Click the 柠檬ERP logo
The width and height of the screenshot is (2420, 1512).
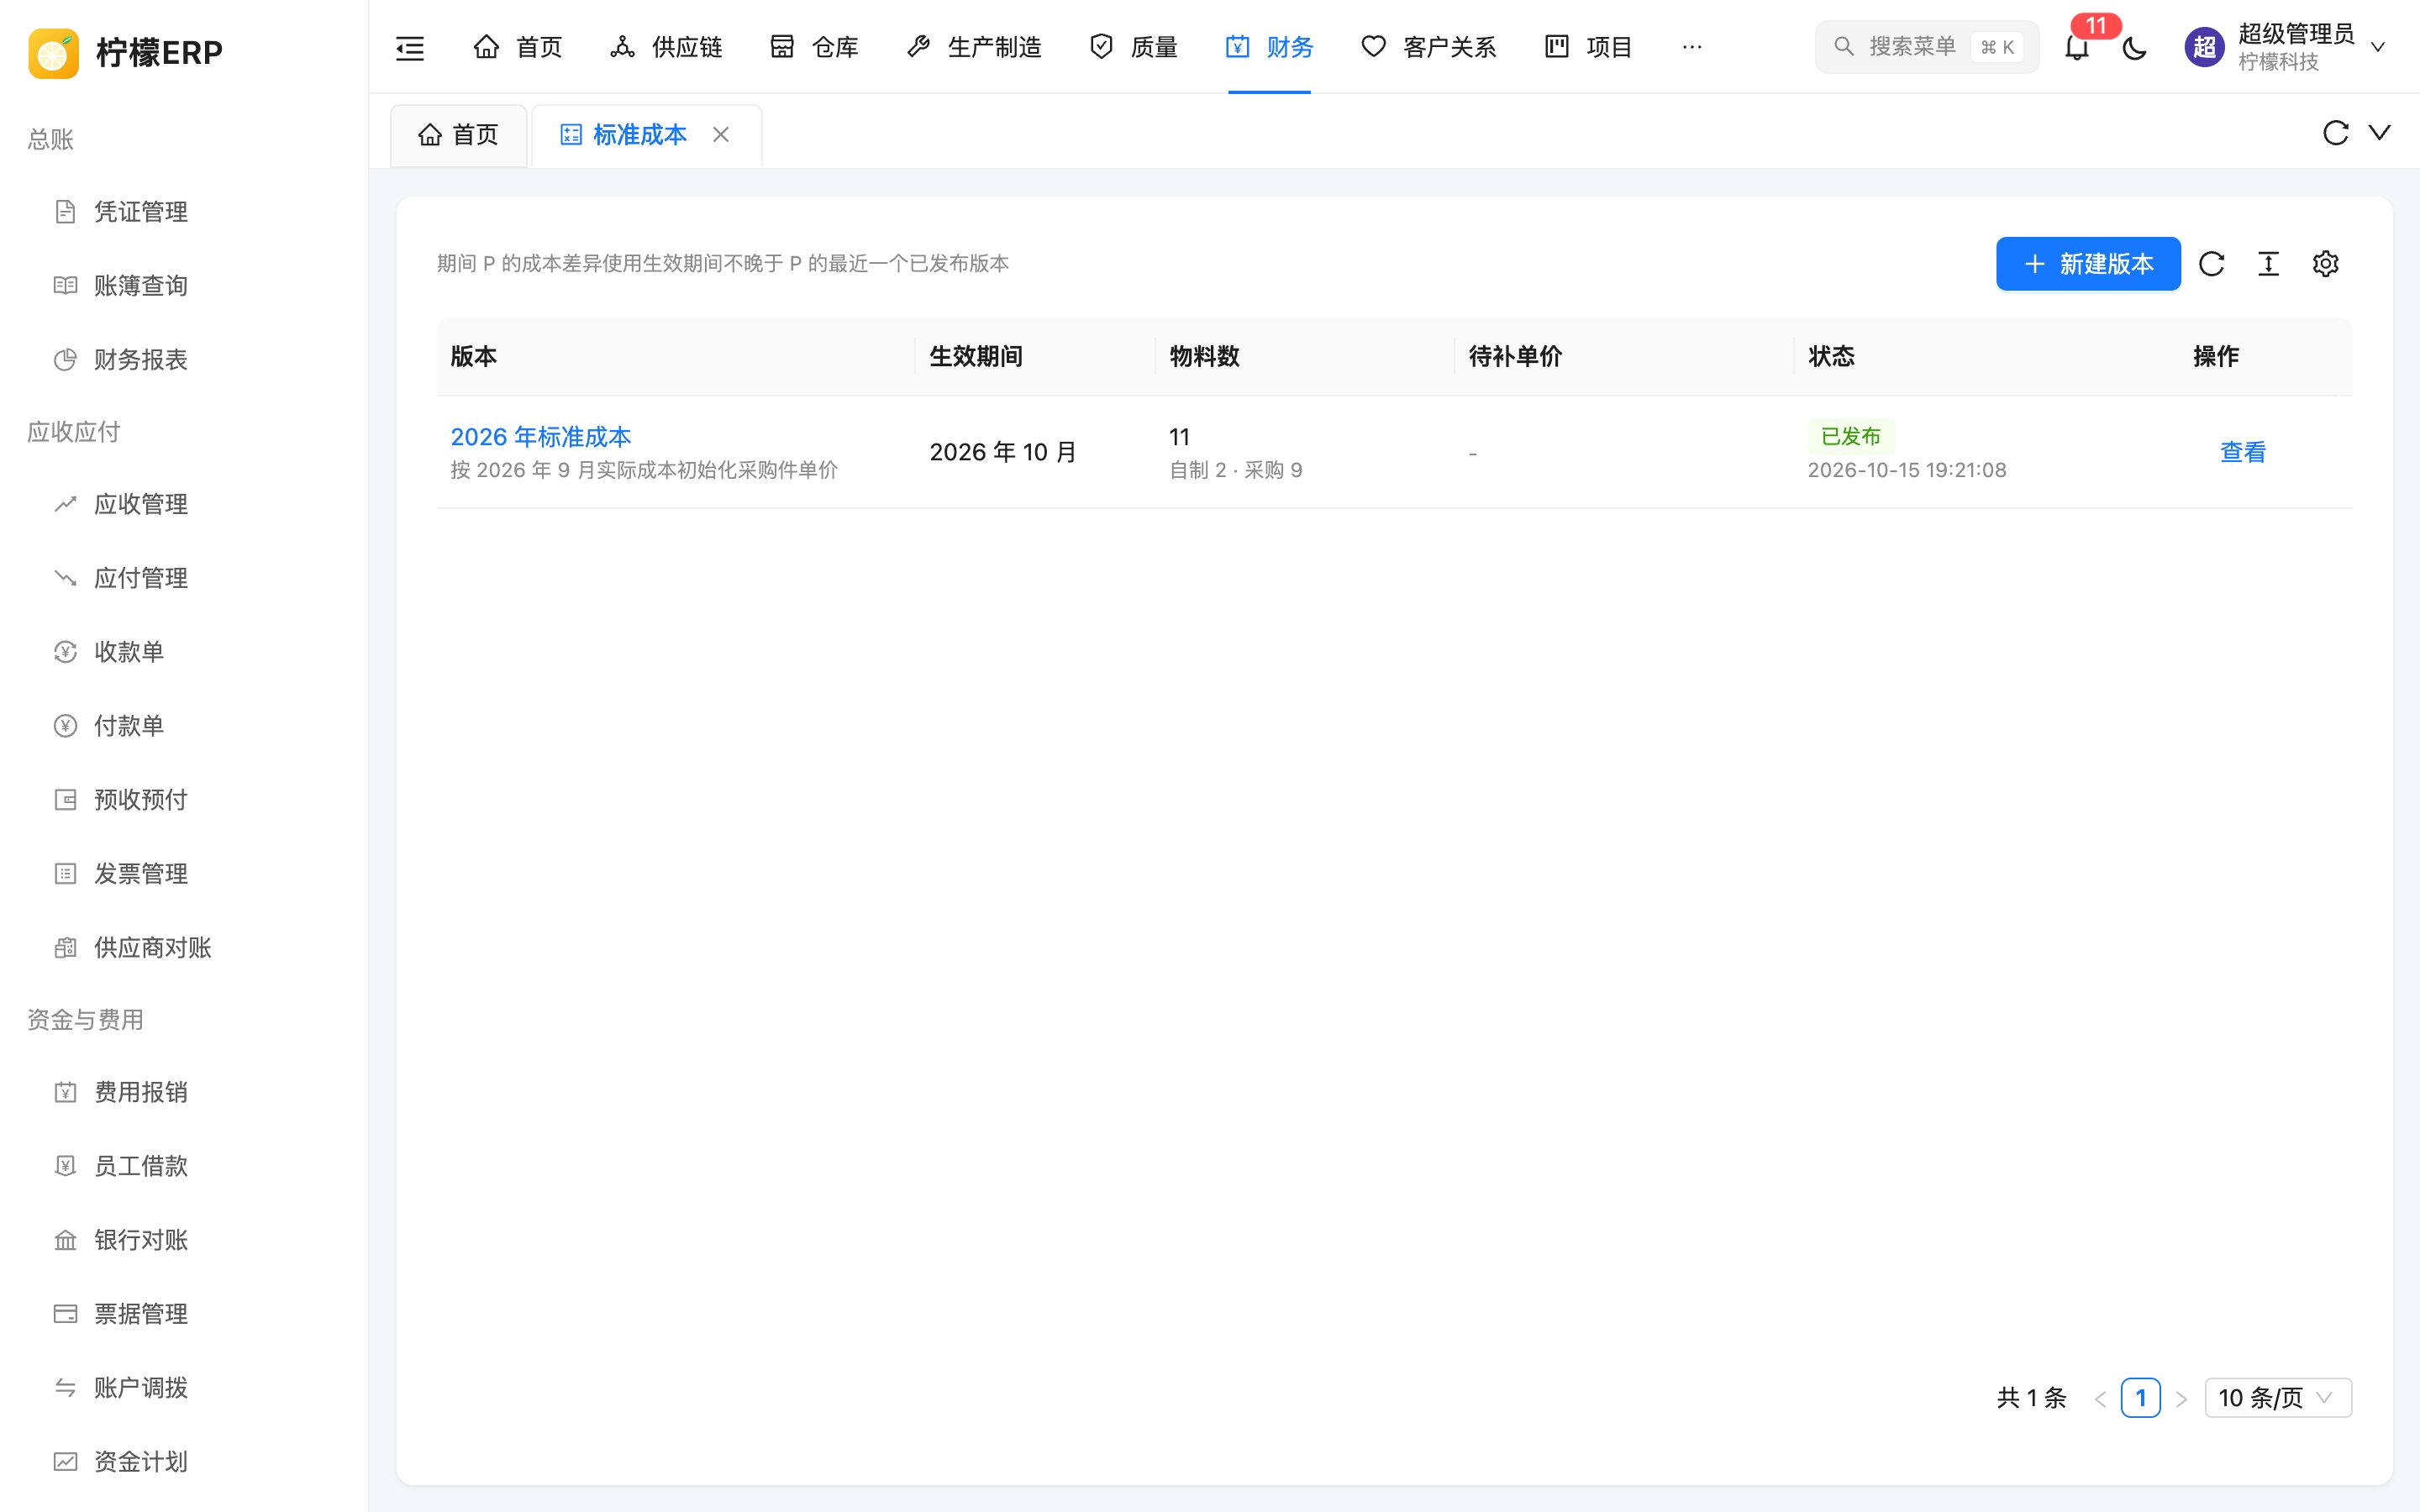coord(126,52)
